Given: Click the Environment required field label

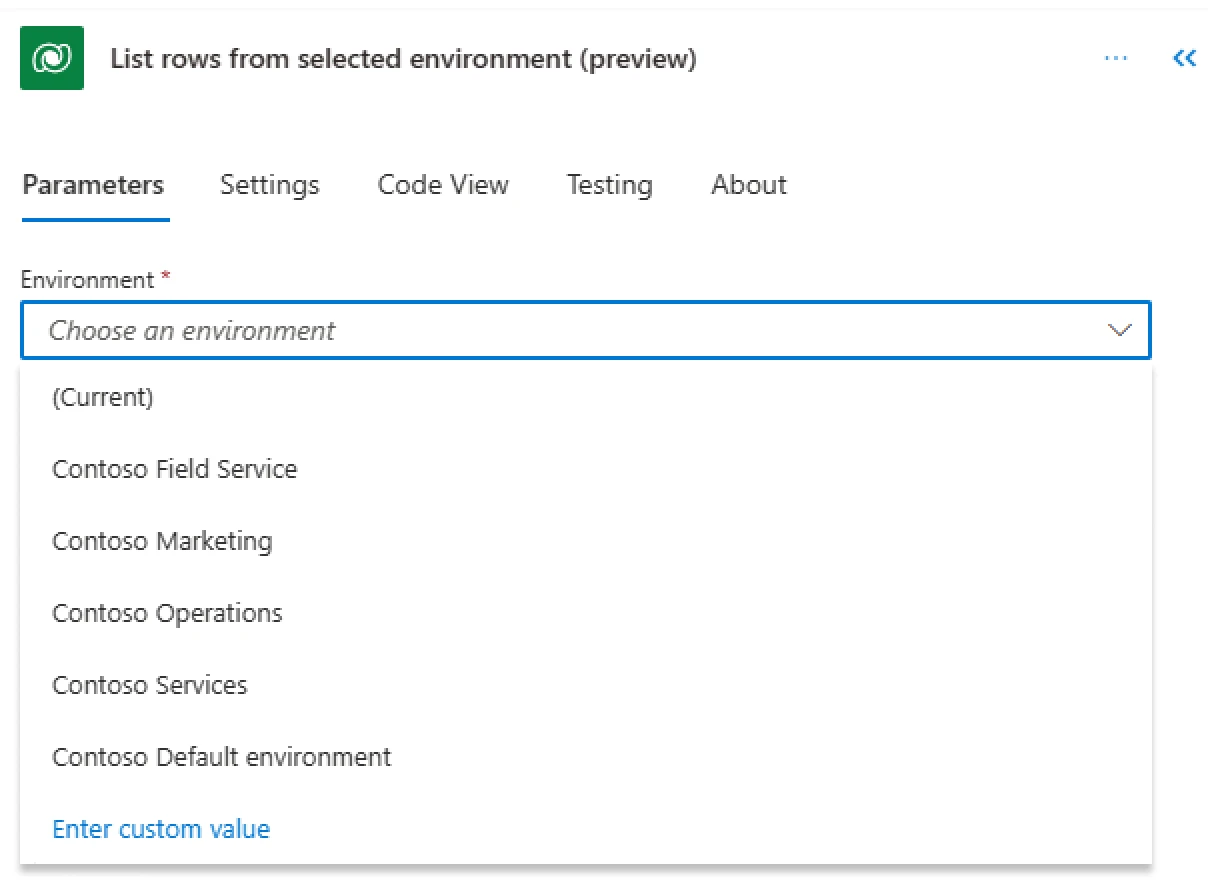Looking at the screenshot, I should (x=85, y=280).
